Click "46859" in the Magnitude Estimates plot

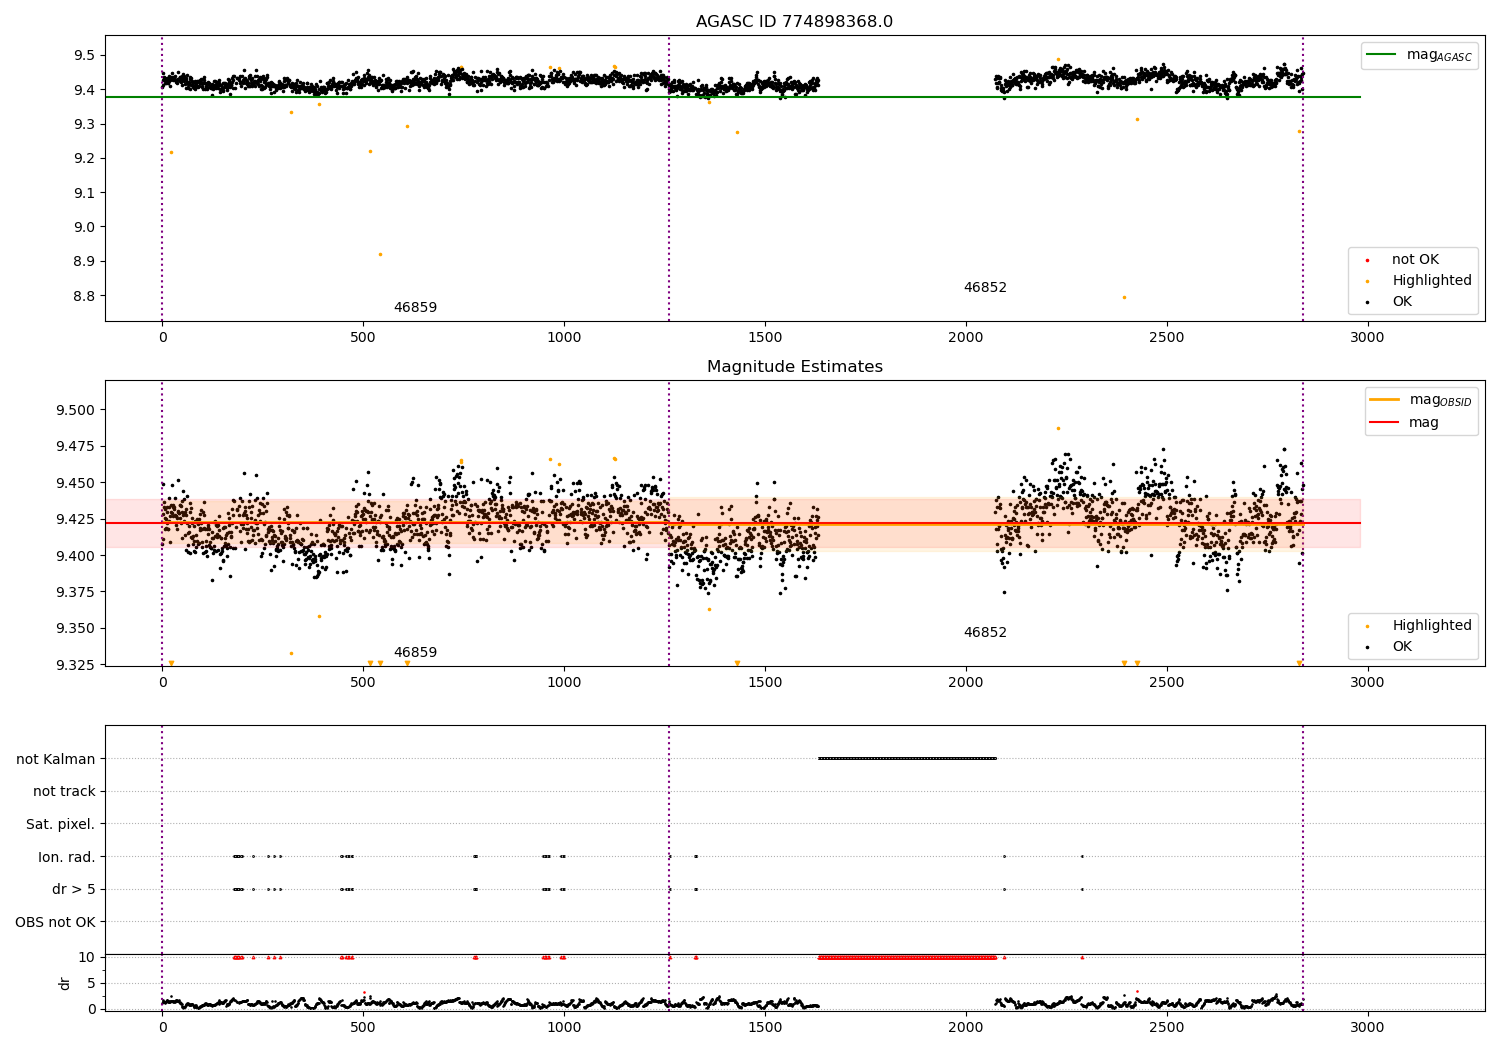pos(415,653)
